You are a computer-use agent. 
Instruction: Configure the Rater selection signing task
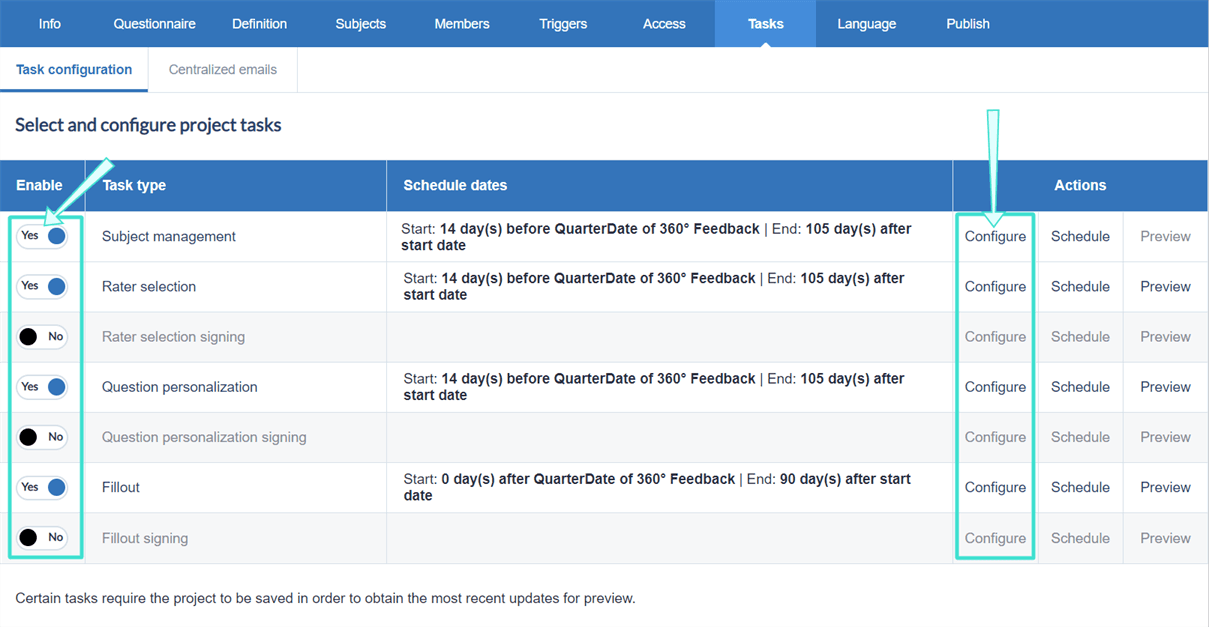[995, 337]
